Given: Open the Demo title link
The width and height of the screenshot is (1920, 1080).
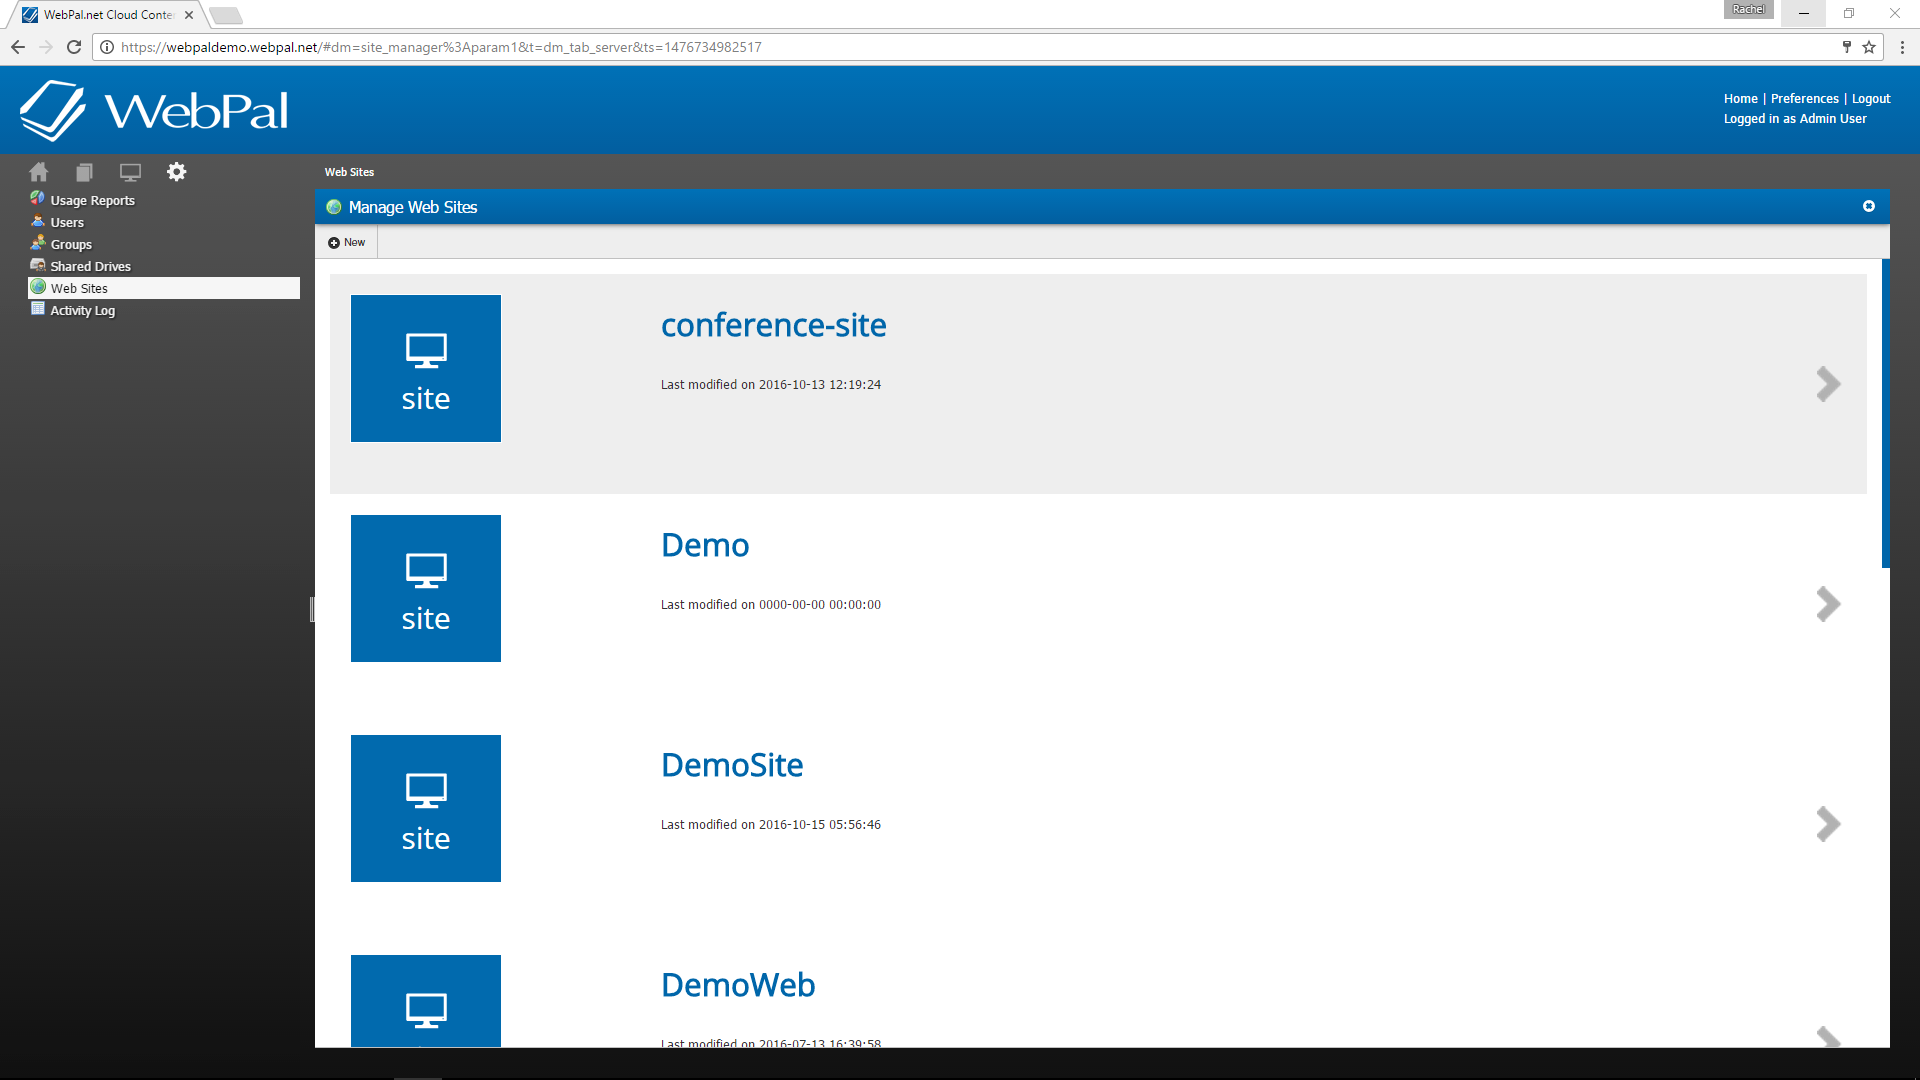Looking at the screenshot, I should [x=705, y=545].
